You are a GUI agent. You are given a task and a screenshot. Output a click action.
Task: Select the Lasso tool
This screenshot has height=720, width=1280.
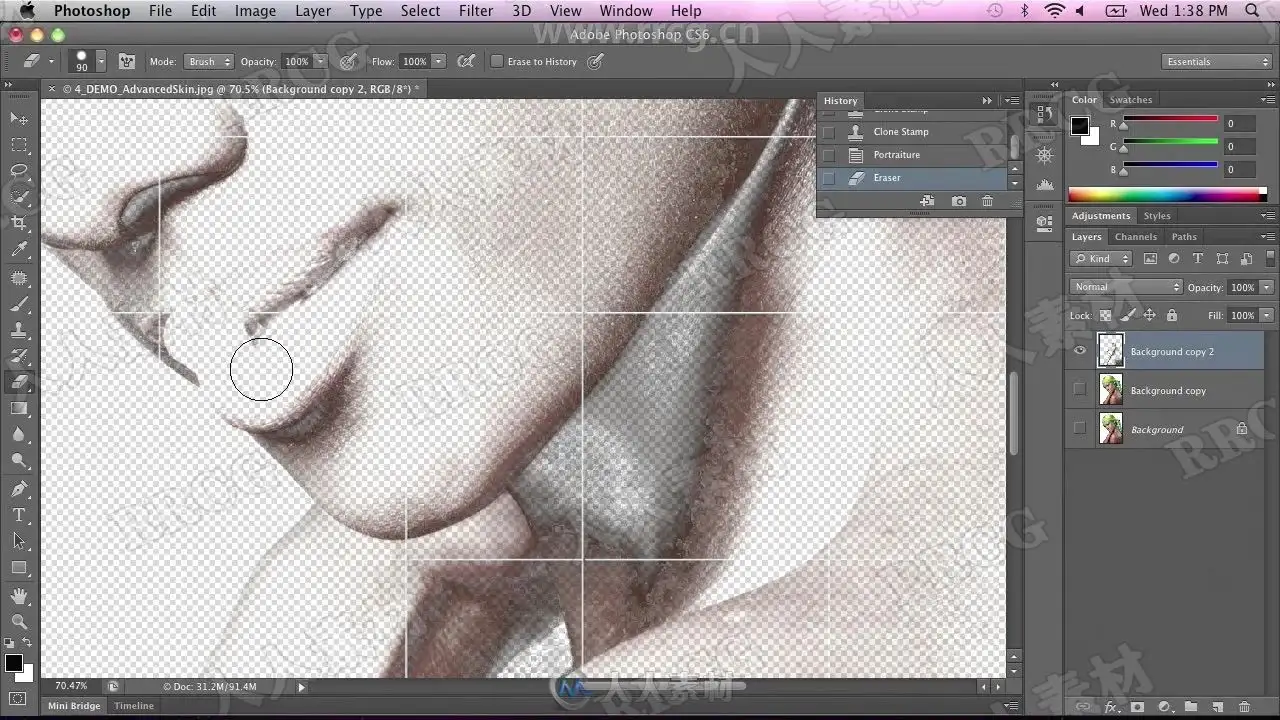click(x=19, y=172)
